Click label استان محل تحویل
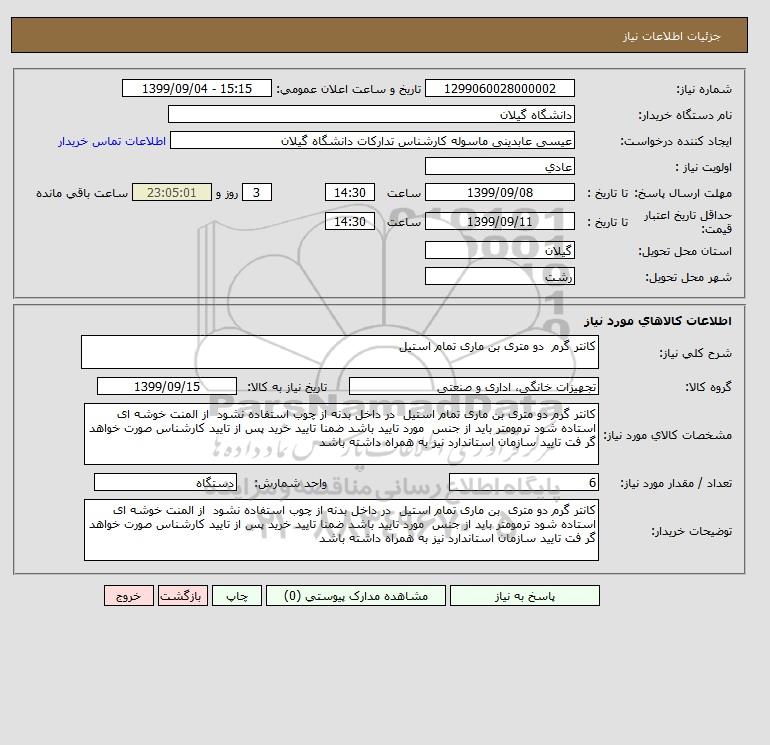This screenshot has height=745, width=770. tap(686, 251)
